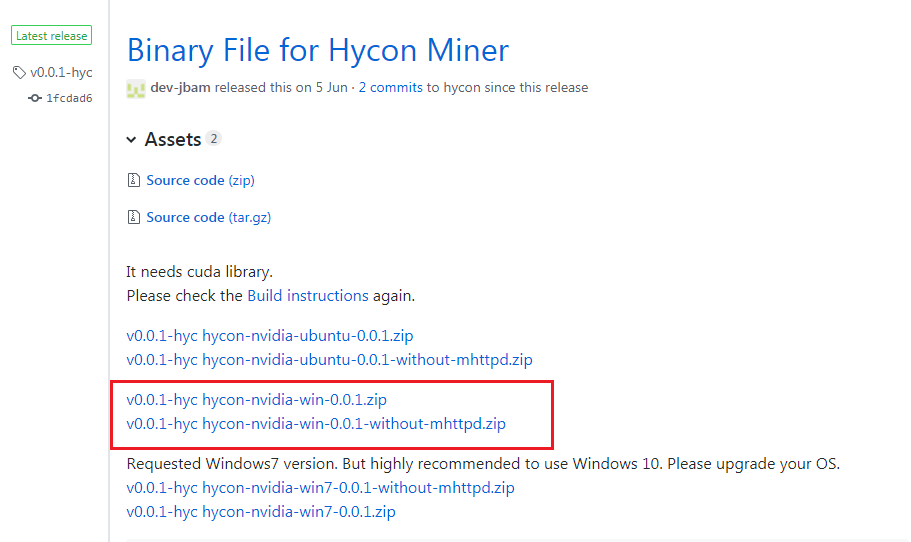The width and height of the screenshot is (911, 542).
Task: Click the archive icon for Source code (tar.gz)
Action: [134, 217]
